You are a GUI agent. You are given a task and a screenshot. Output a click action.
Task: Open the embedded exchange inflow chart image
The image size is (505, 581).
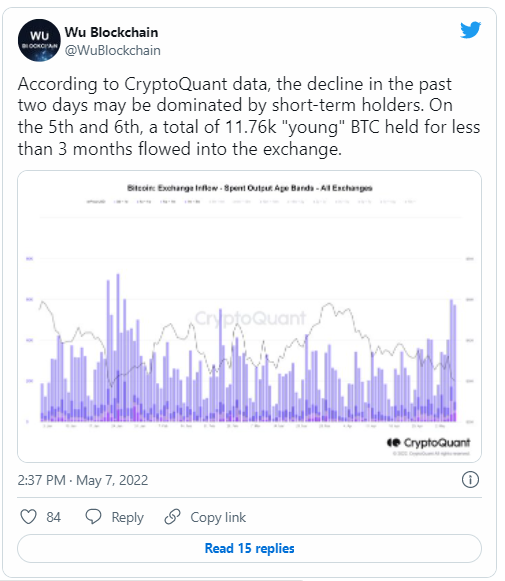[249, 316]
